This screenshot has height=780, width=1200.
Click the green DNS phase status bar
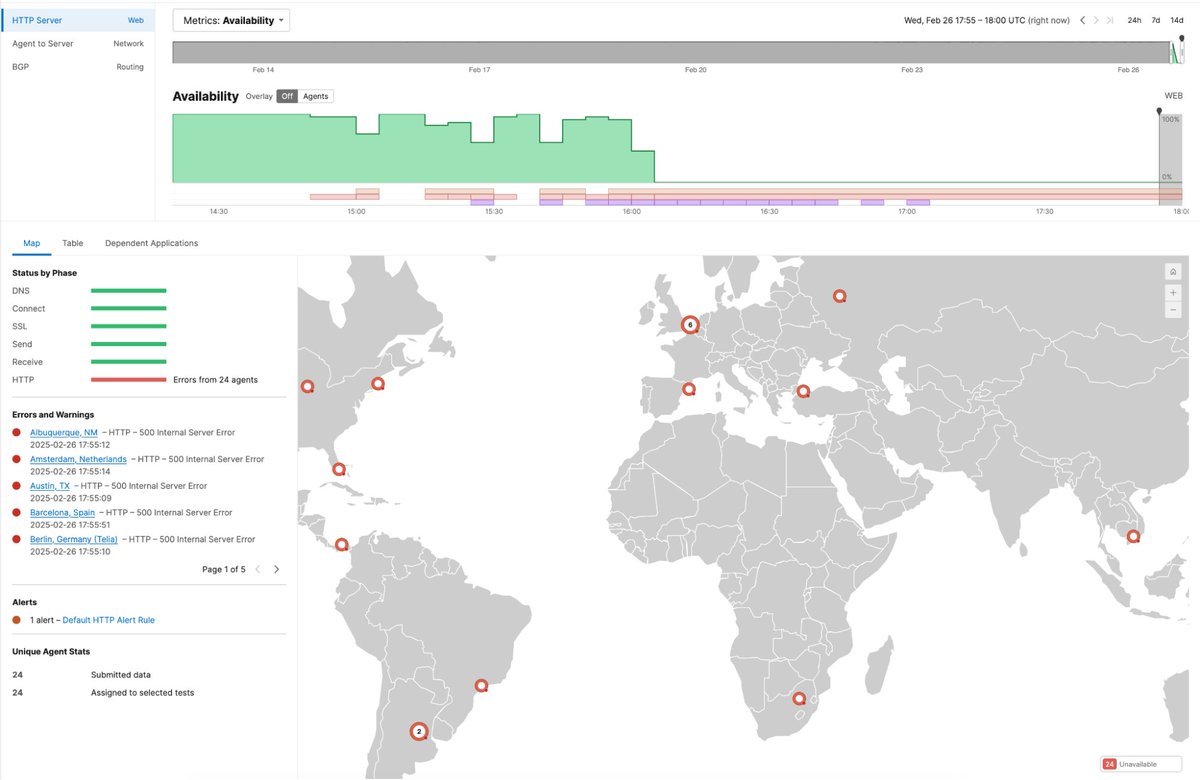[129, 290]
